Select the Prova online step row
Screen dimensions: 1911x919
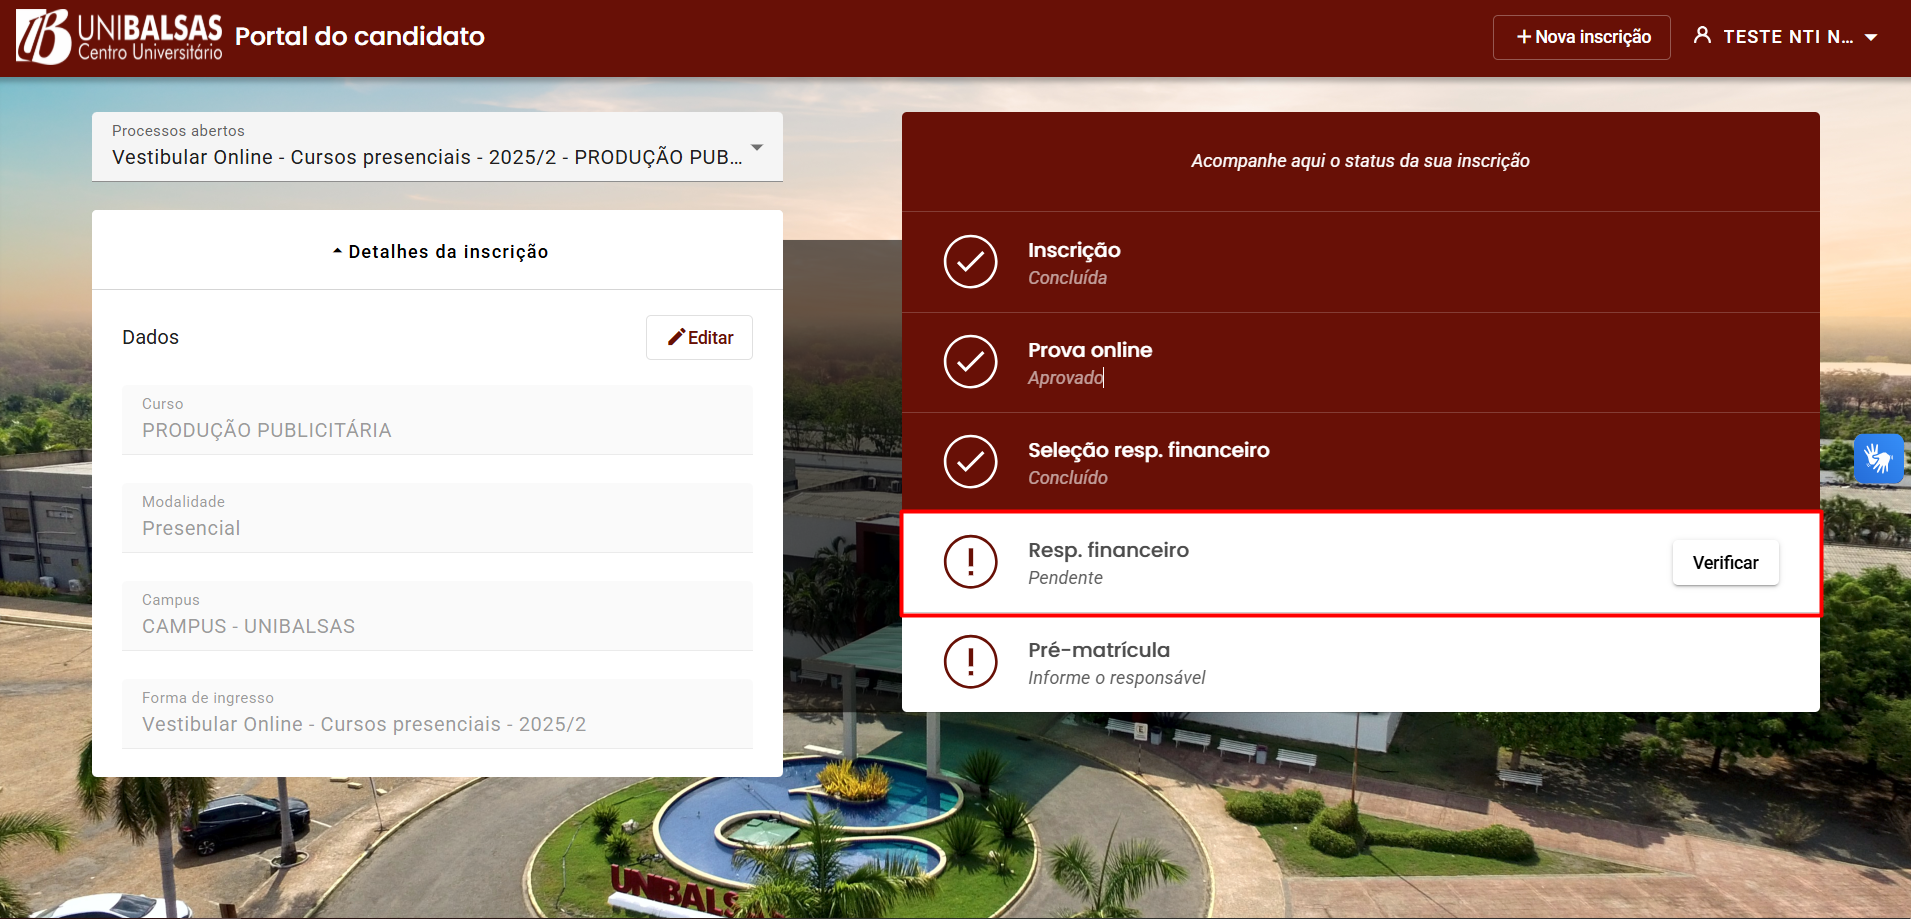point(1360,362)
